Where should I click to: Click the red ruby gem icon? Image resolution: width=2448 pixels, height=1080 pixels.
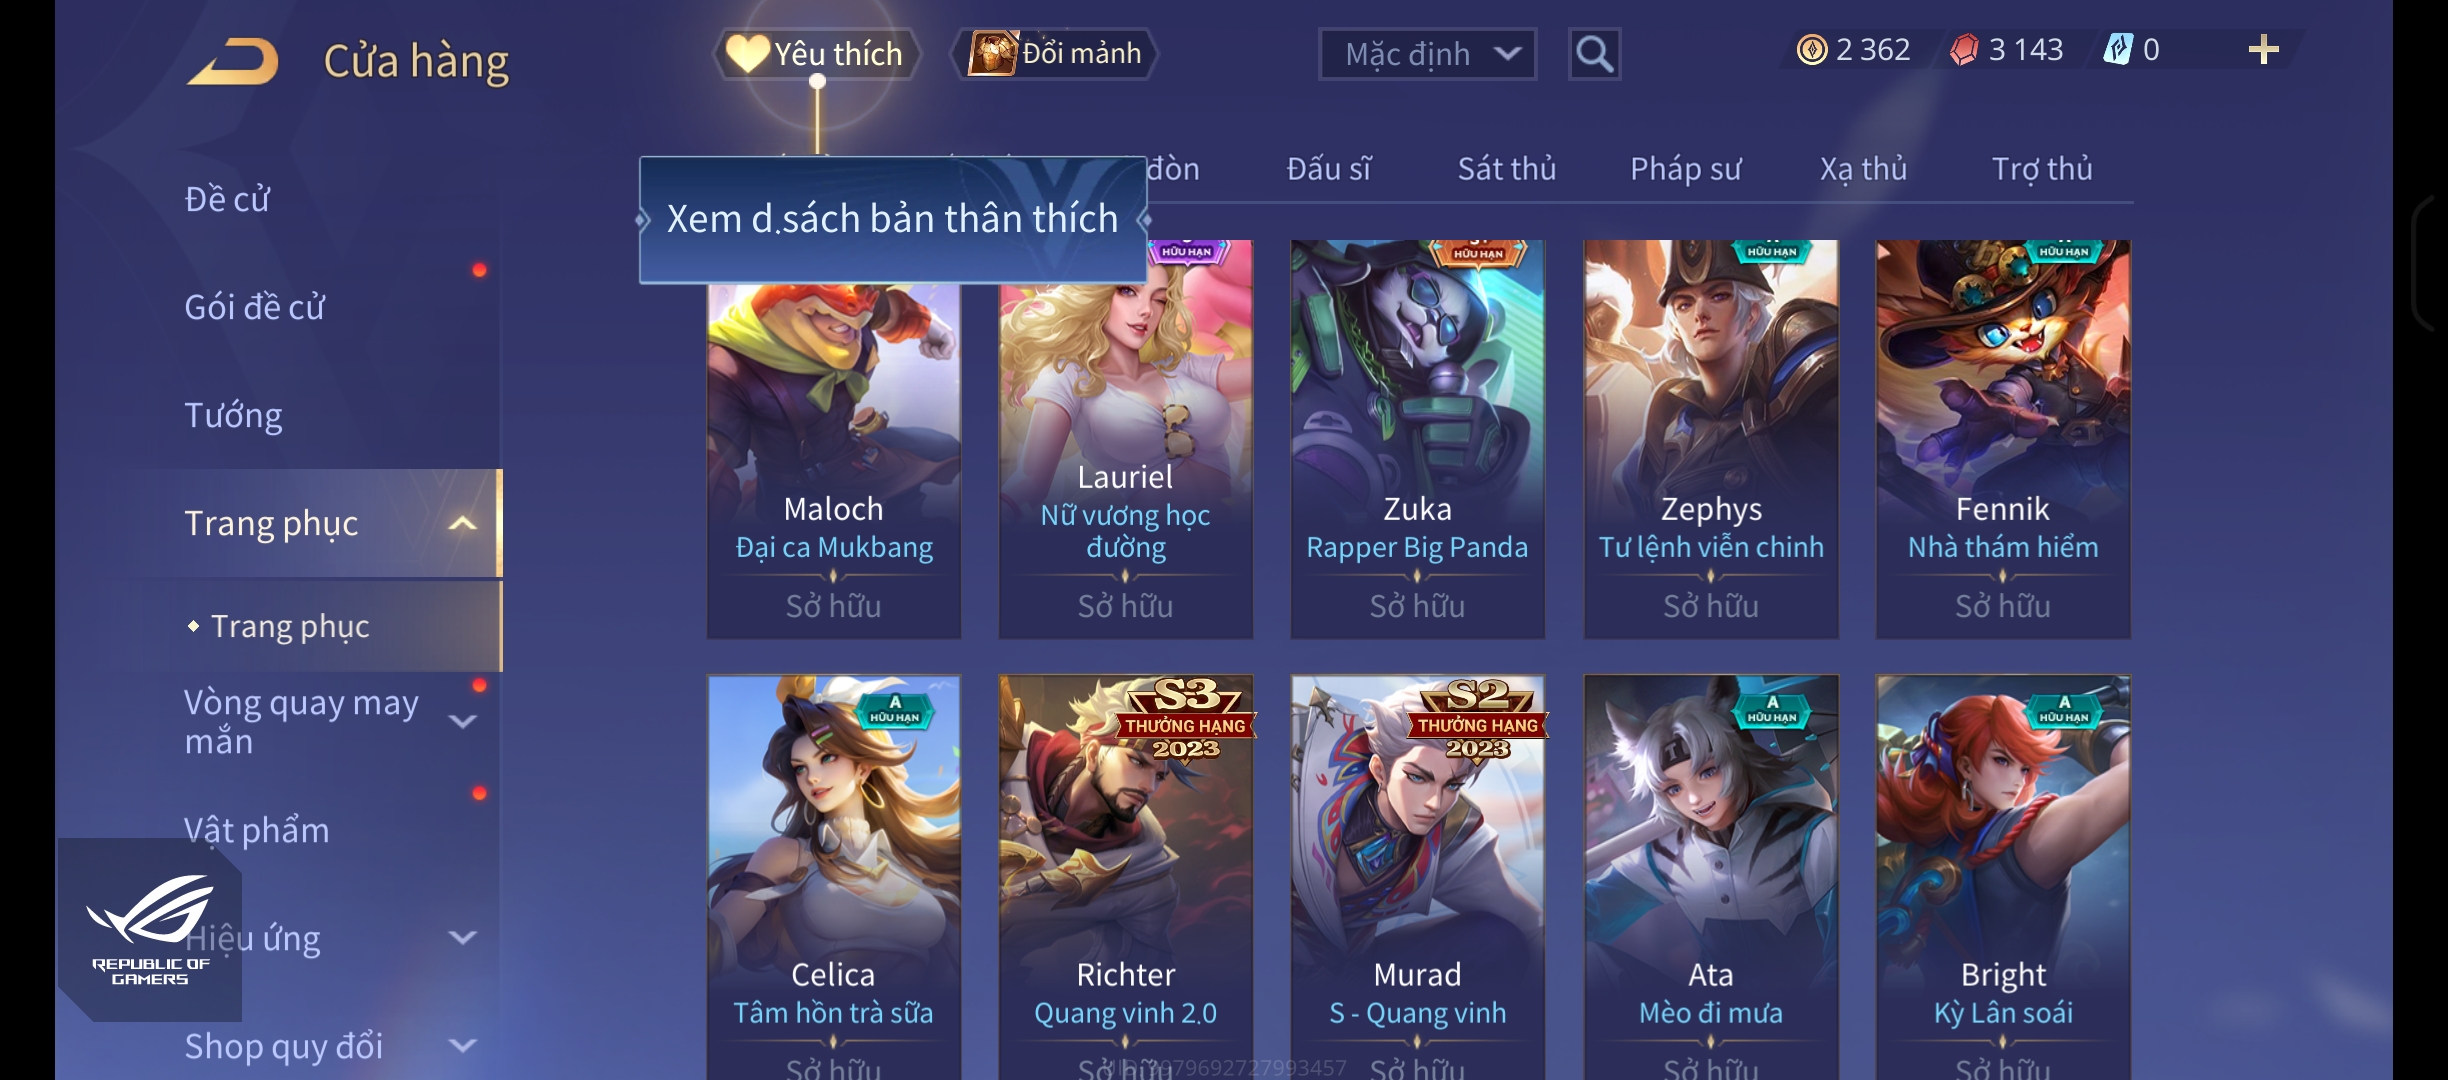[x=1964, y=50]
